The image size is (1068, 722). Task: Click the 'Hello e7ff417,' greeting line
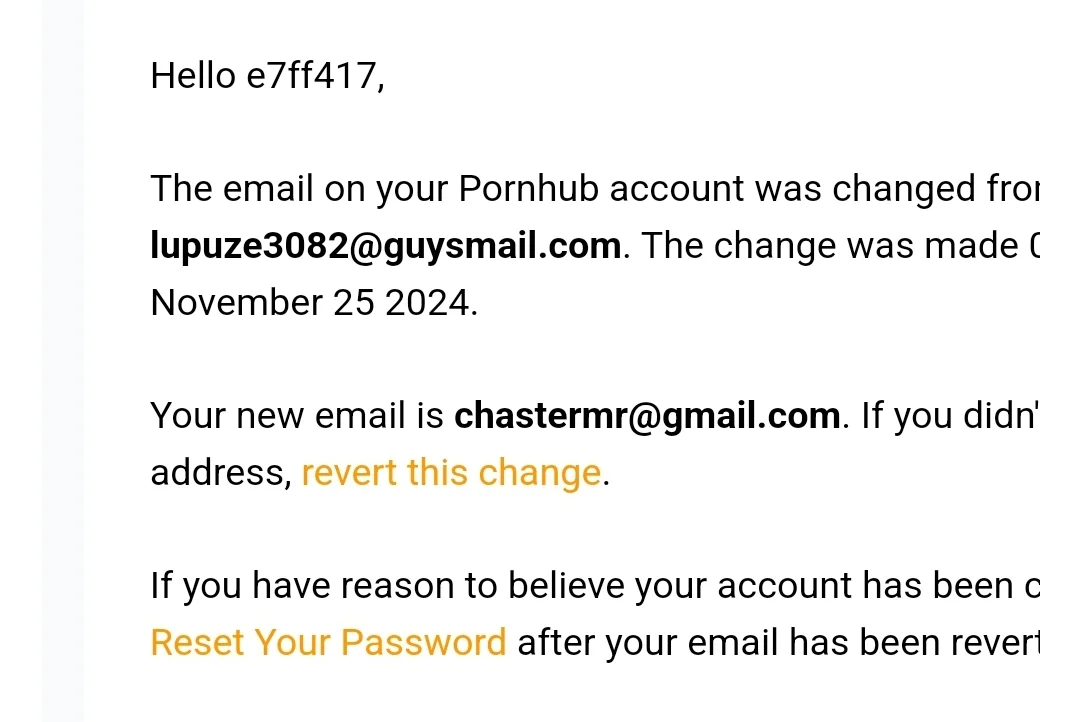pos(268,76)
